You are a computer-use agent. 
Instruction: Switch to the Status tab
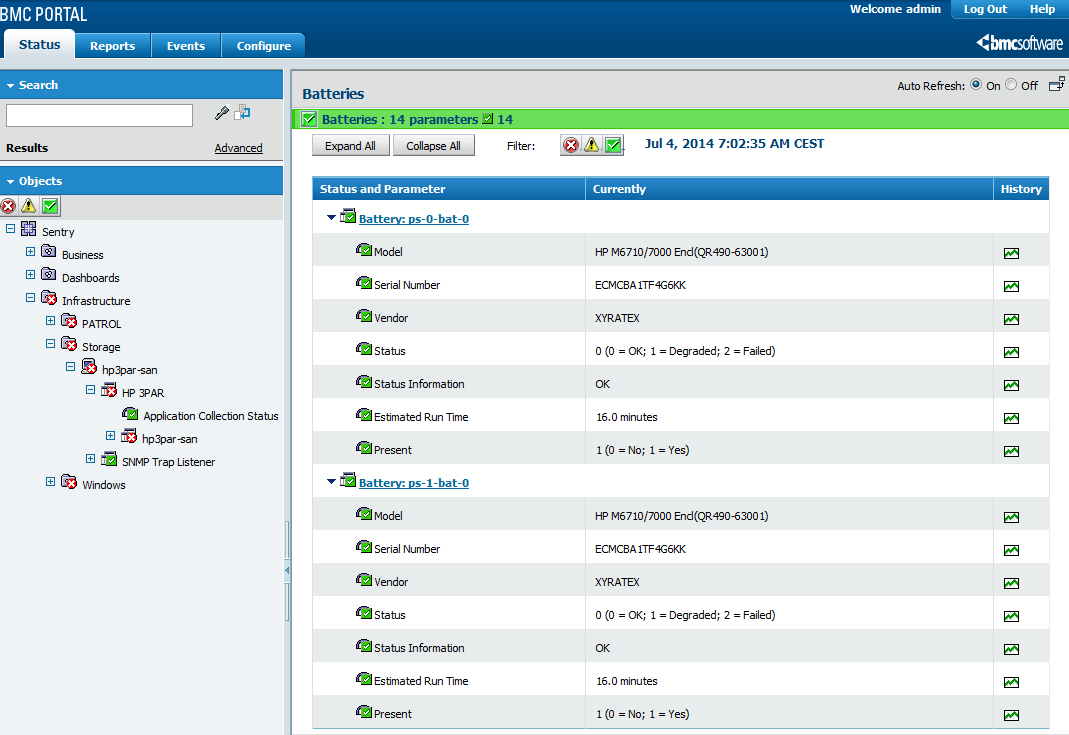pos(40,44)
